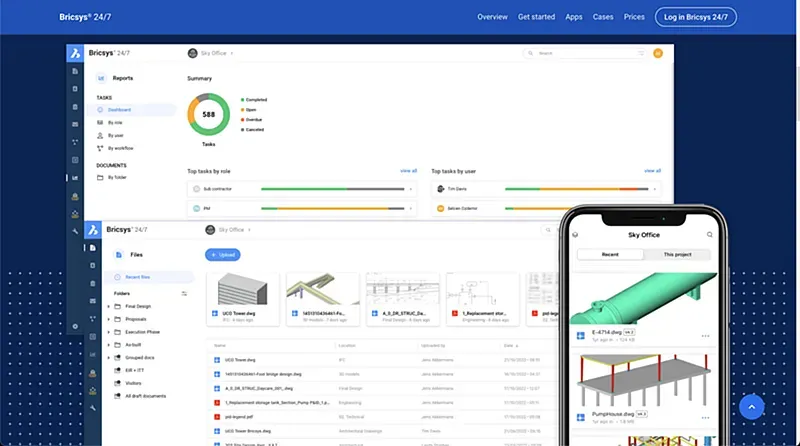This screenshot has width=800, height=446.
Task: Open the more options dots for PumpHouse.dwg
Action: coord(705,417)
